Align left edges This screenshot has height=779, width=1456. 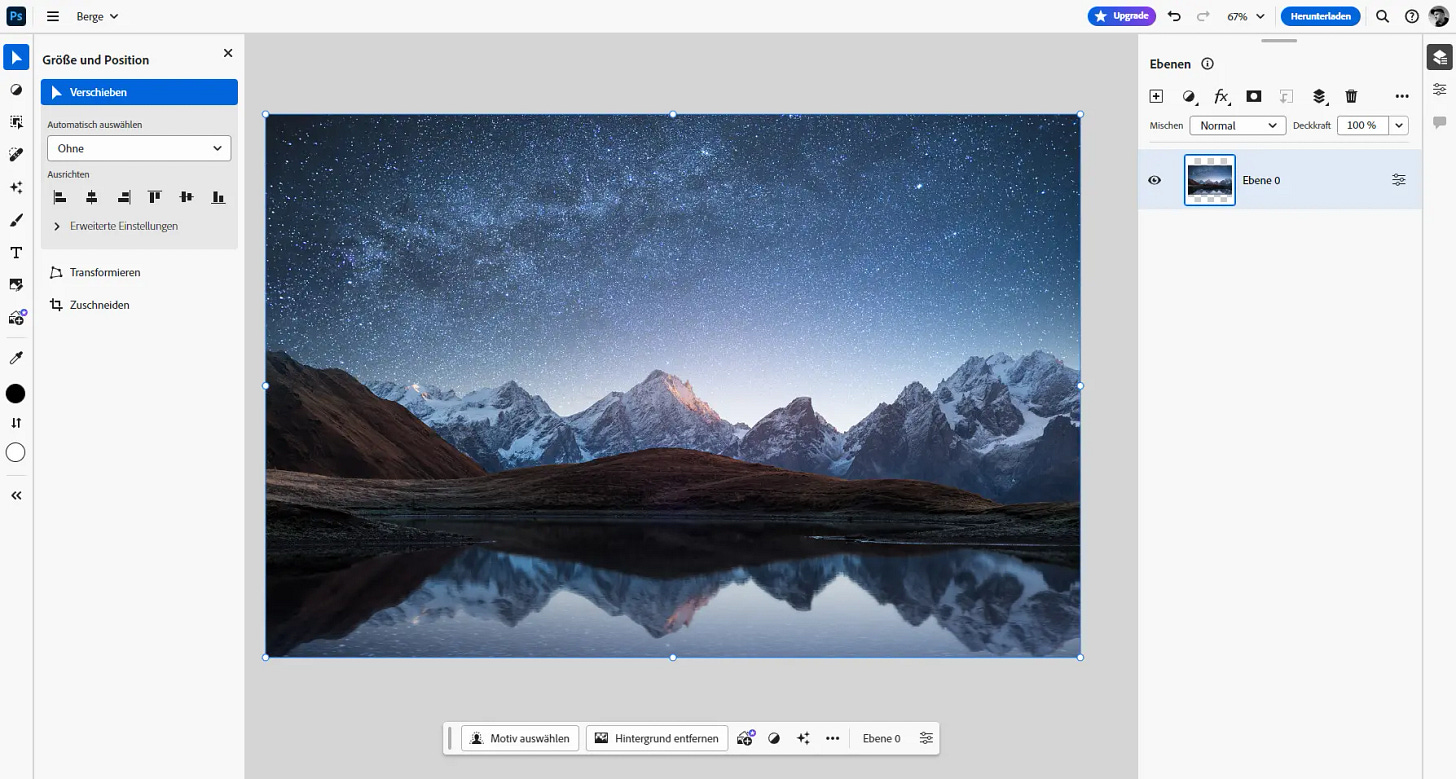click(x=60, y=198)
